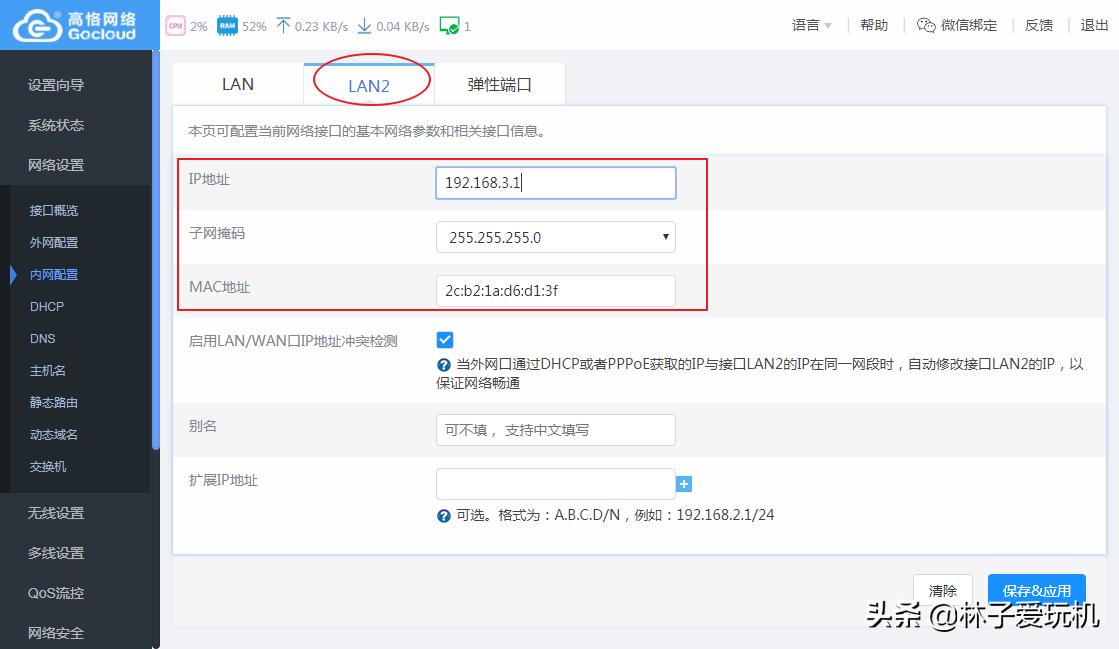This screenshot has height=649, width=1119.
Task: Switch to the 弹性端口 tab
Action: [x=500, y=84]
